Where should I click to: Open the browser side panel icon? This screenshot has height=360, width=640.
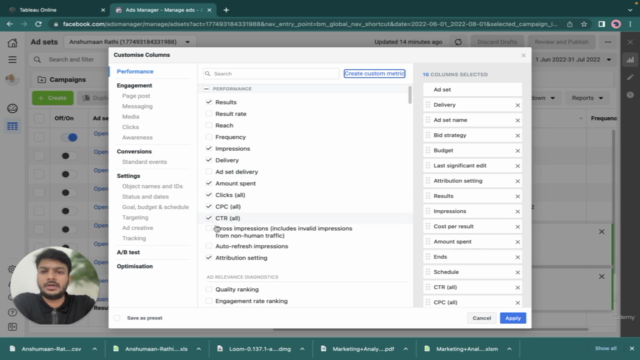602,24
